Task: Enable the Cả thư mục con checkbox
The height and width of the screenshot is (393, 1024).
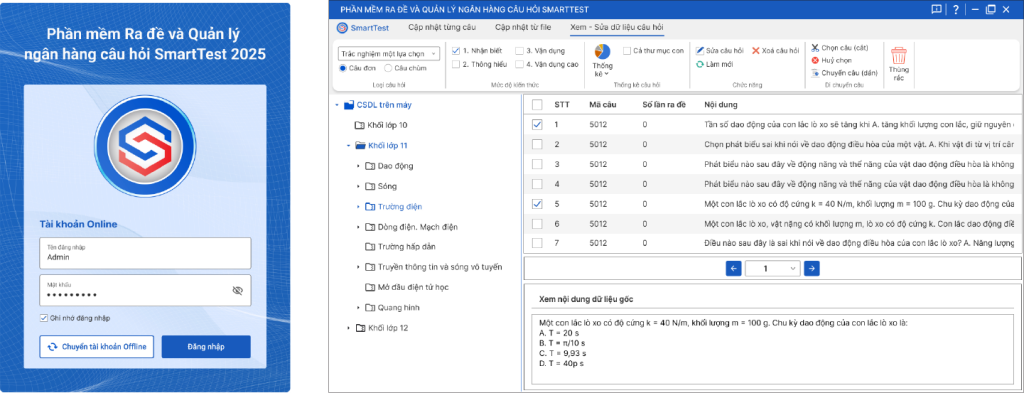Action: pyautogui.click(x=627, y=50)
